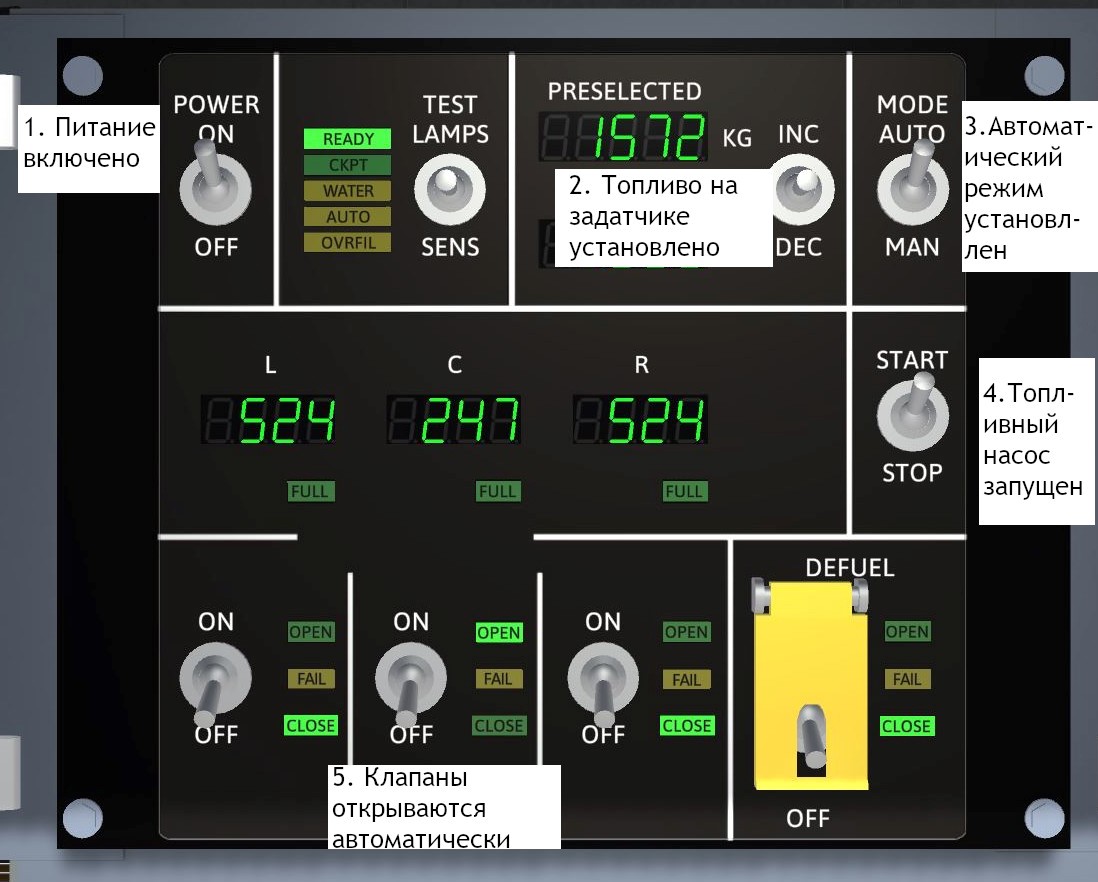Click the CLOSE lamp beside the DEFUEL switch
Viewport: 1098px width, 882px height.
(x=906, y=727)
